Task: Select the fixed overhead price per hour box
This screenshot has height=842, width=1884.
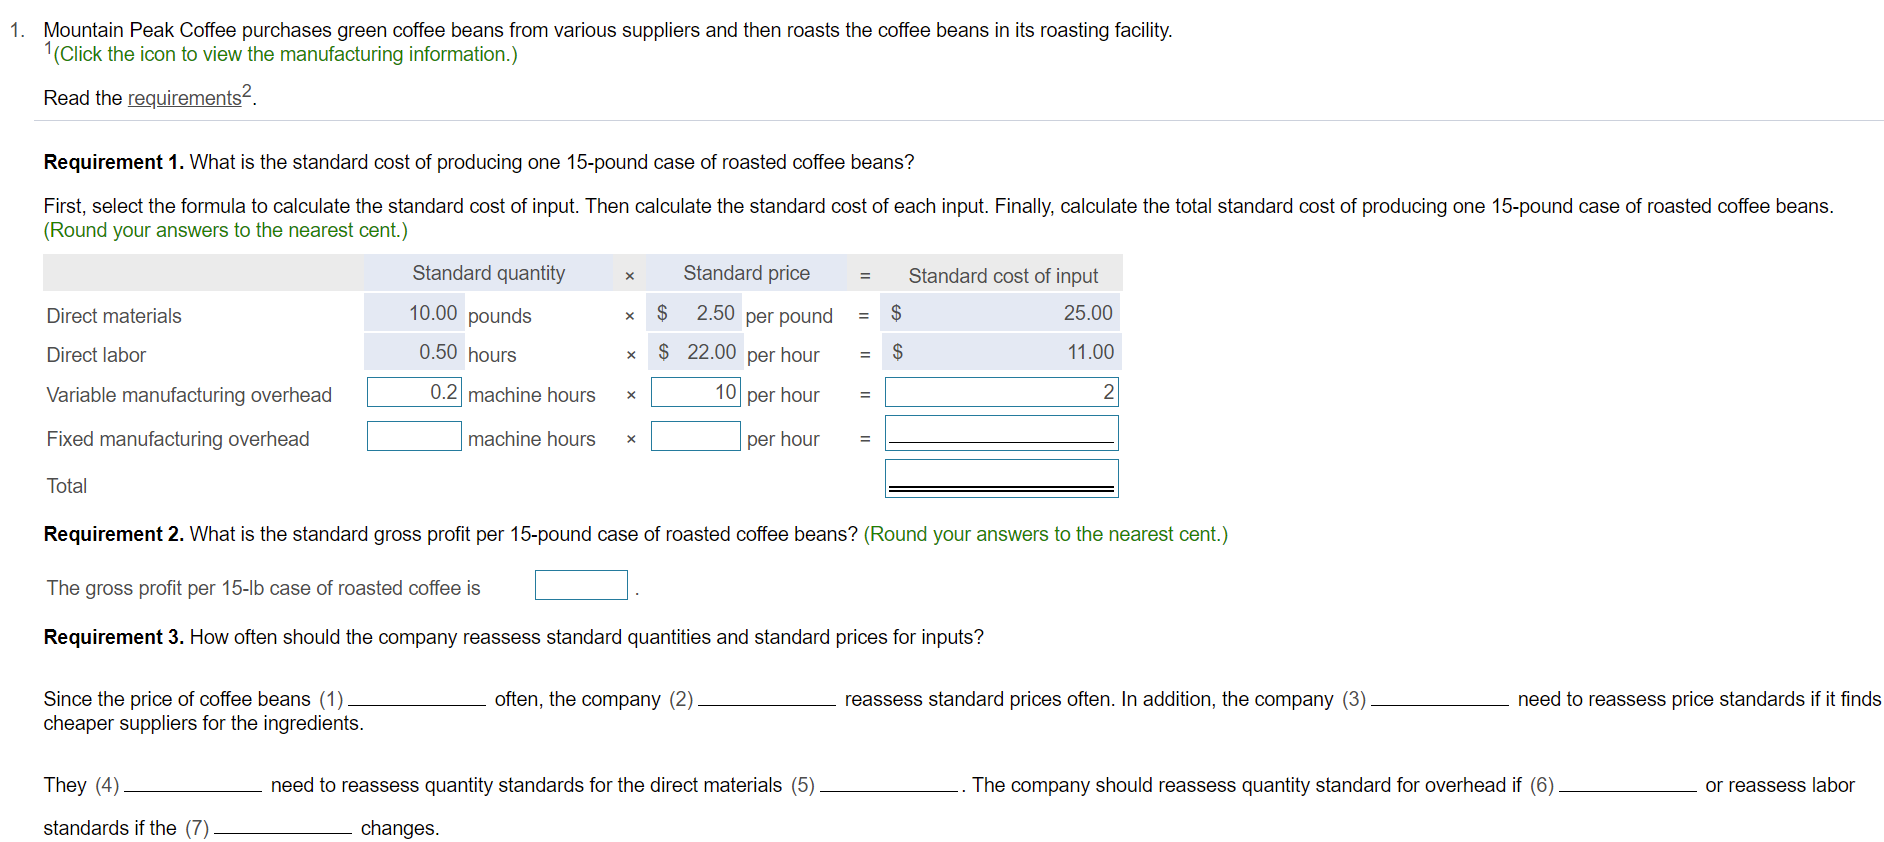Action: (695, 436)
